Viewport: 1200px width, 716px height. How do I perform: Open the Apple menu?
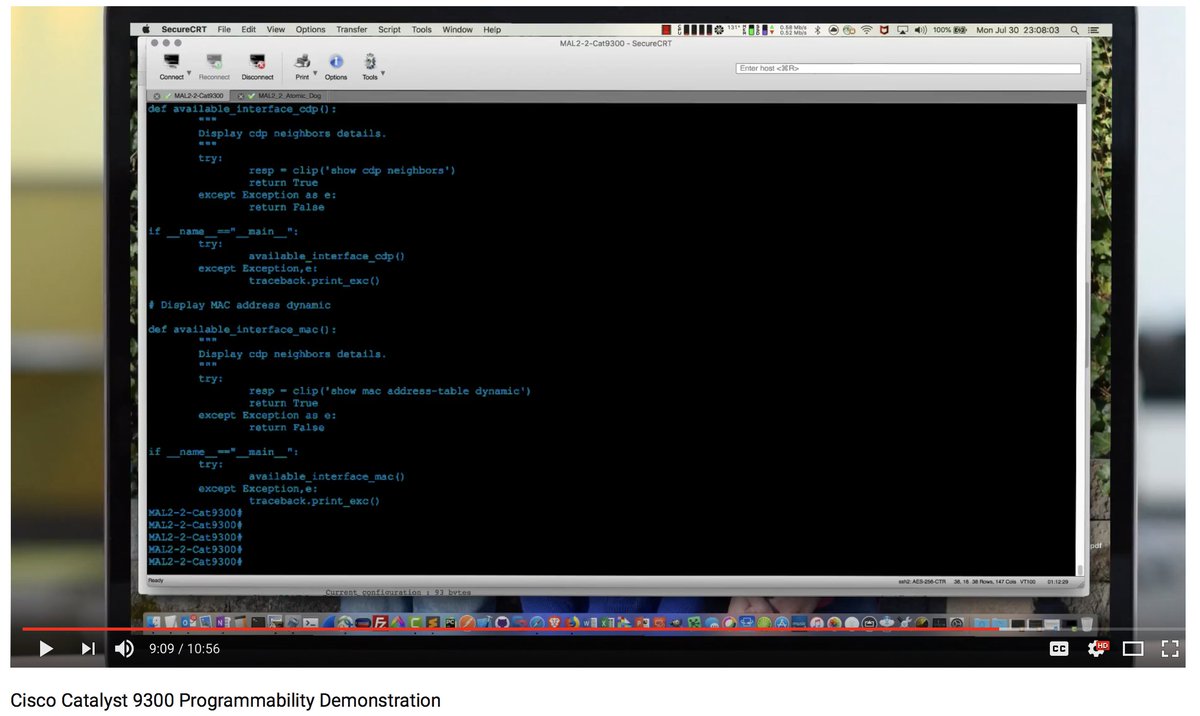pyautogui.click(x=145, y=30)
